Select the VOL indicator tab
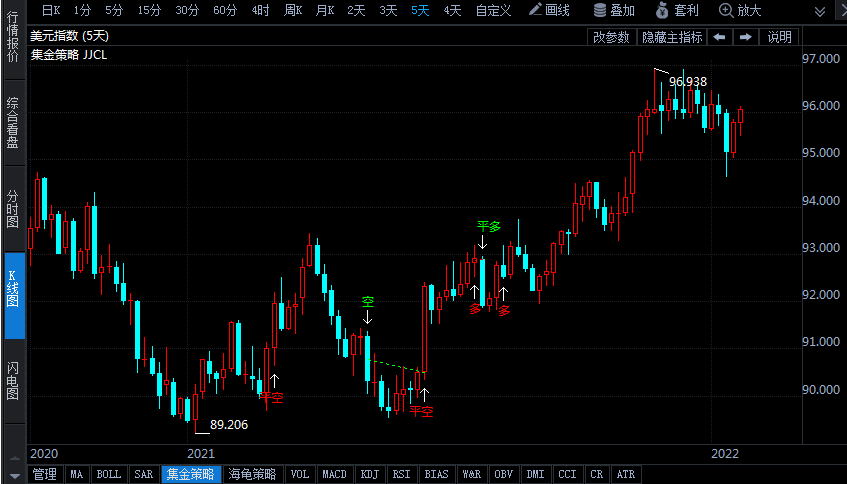This screenshot has width=847, height=484. click(300, 474)
